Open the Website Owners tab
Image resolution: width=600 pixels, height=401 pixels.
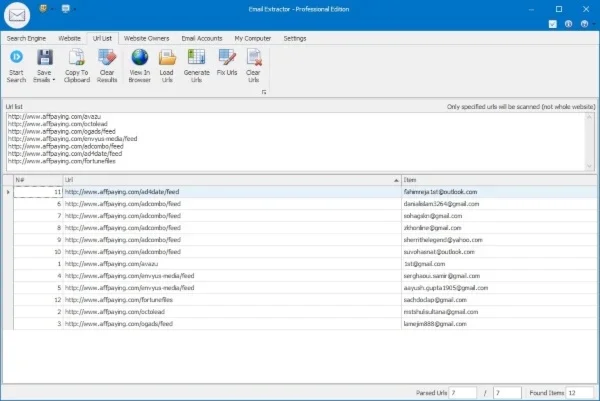point(146,38)
